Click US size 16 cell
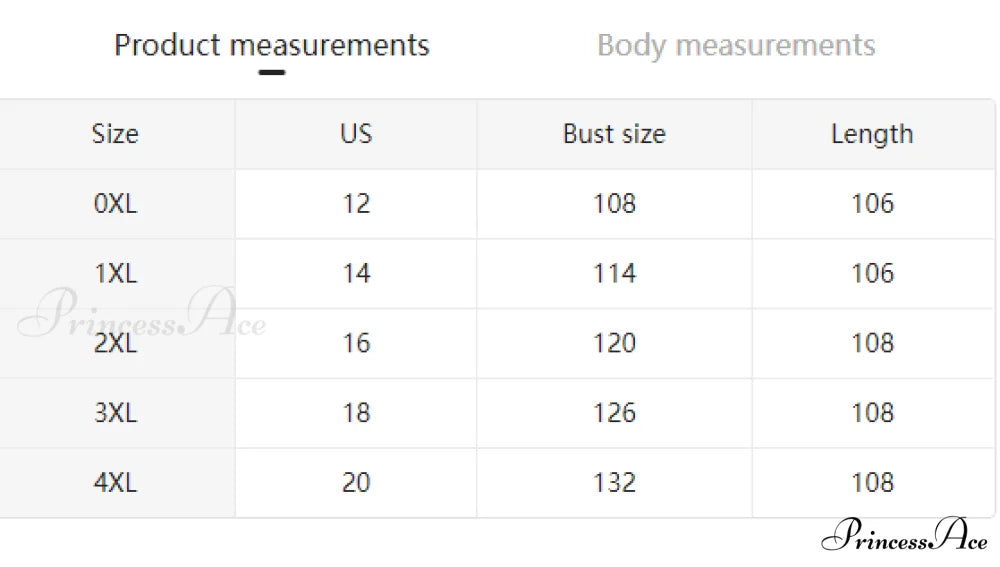 pyautogui.click(x=356, y=343)
